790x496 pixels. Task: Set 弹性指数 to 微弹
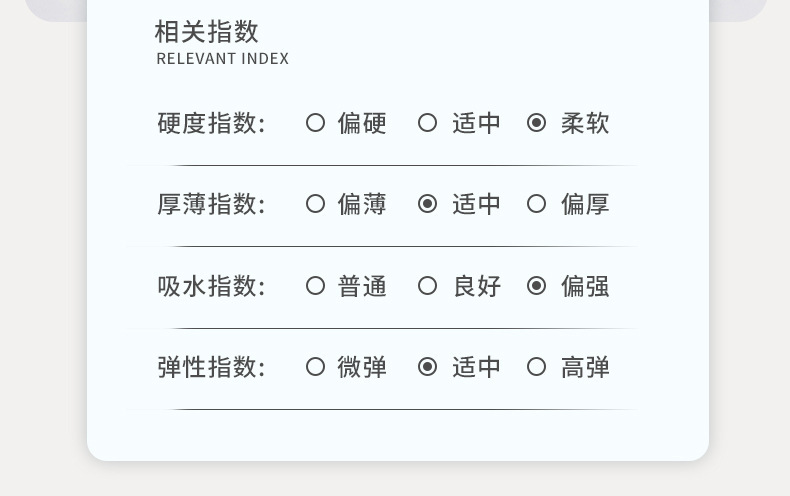click(316, 367)
